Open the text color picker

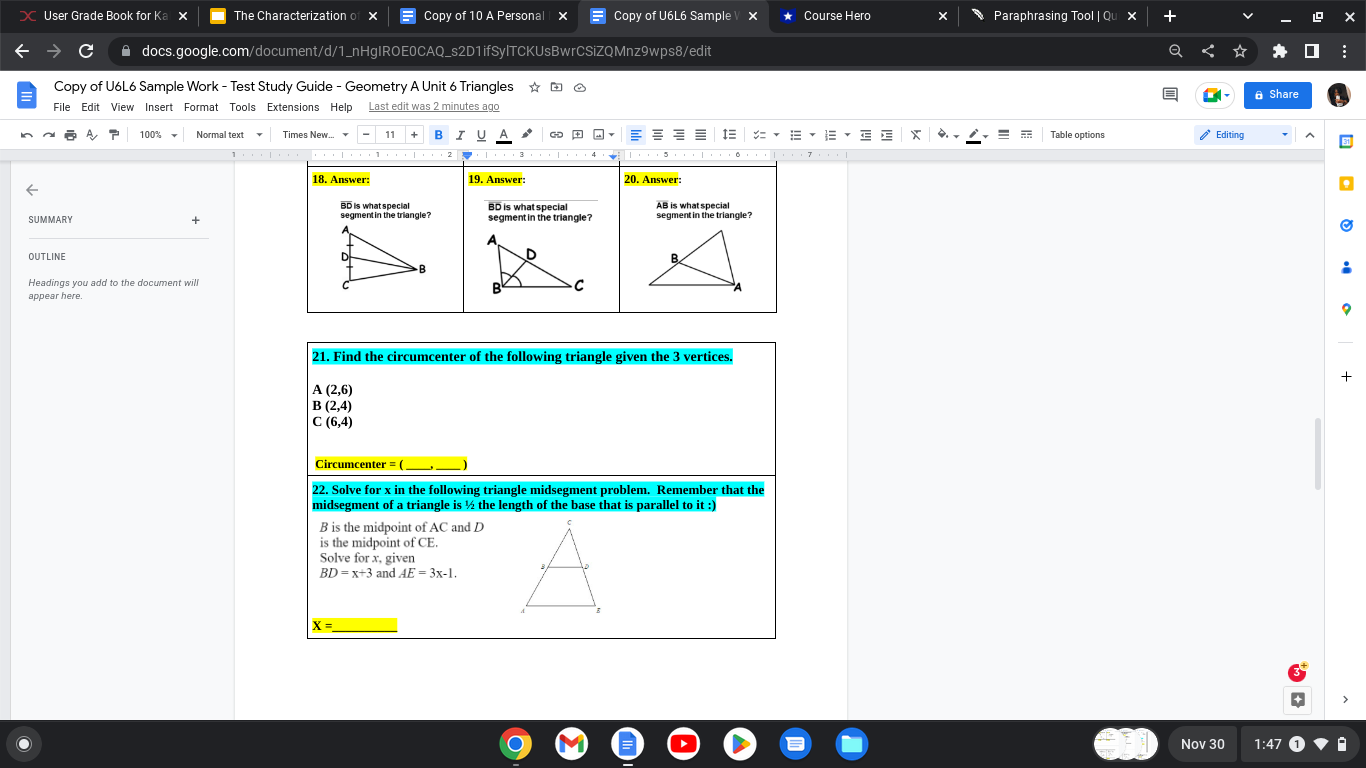(x=503, y=134)
